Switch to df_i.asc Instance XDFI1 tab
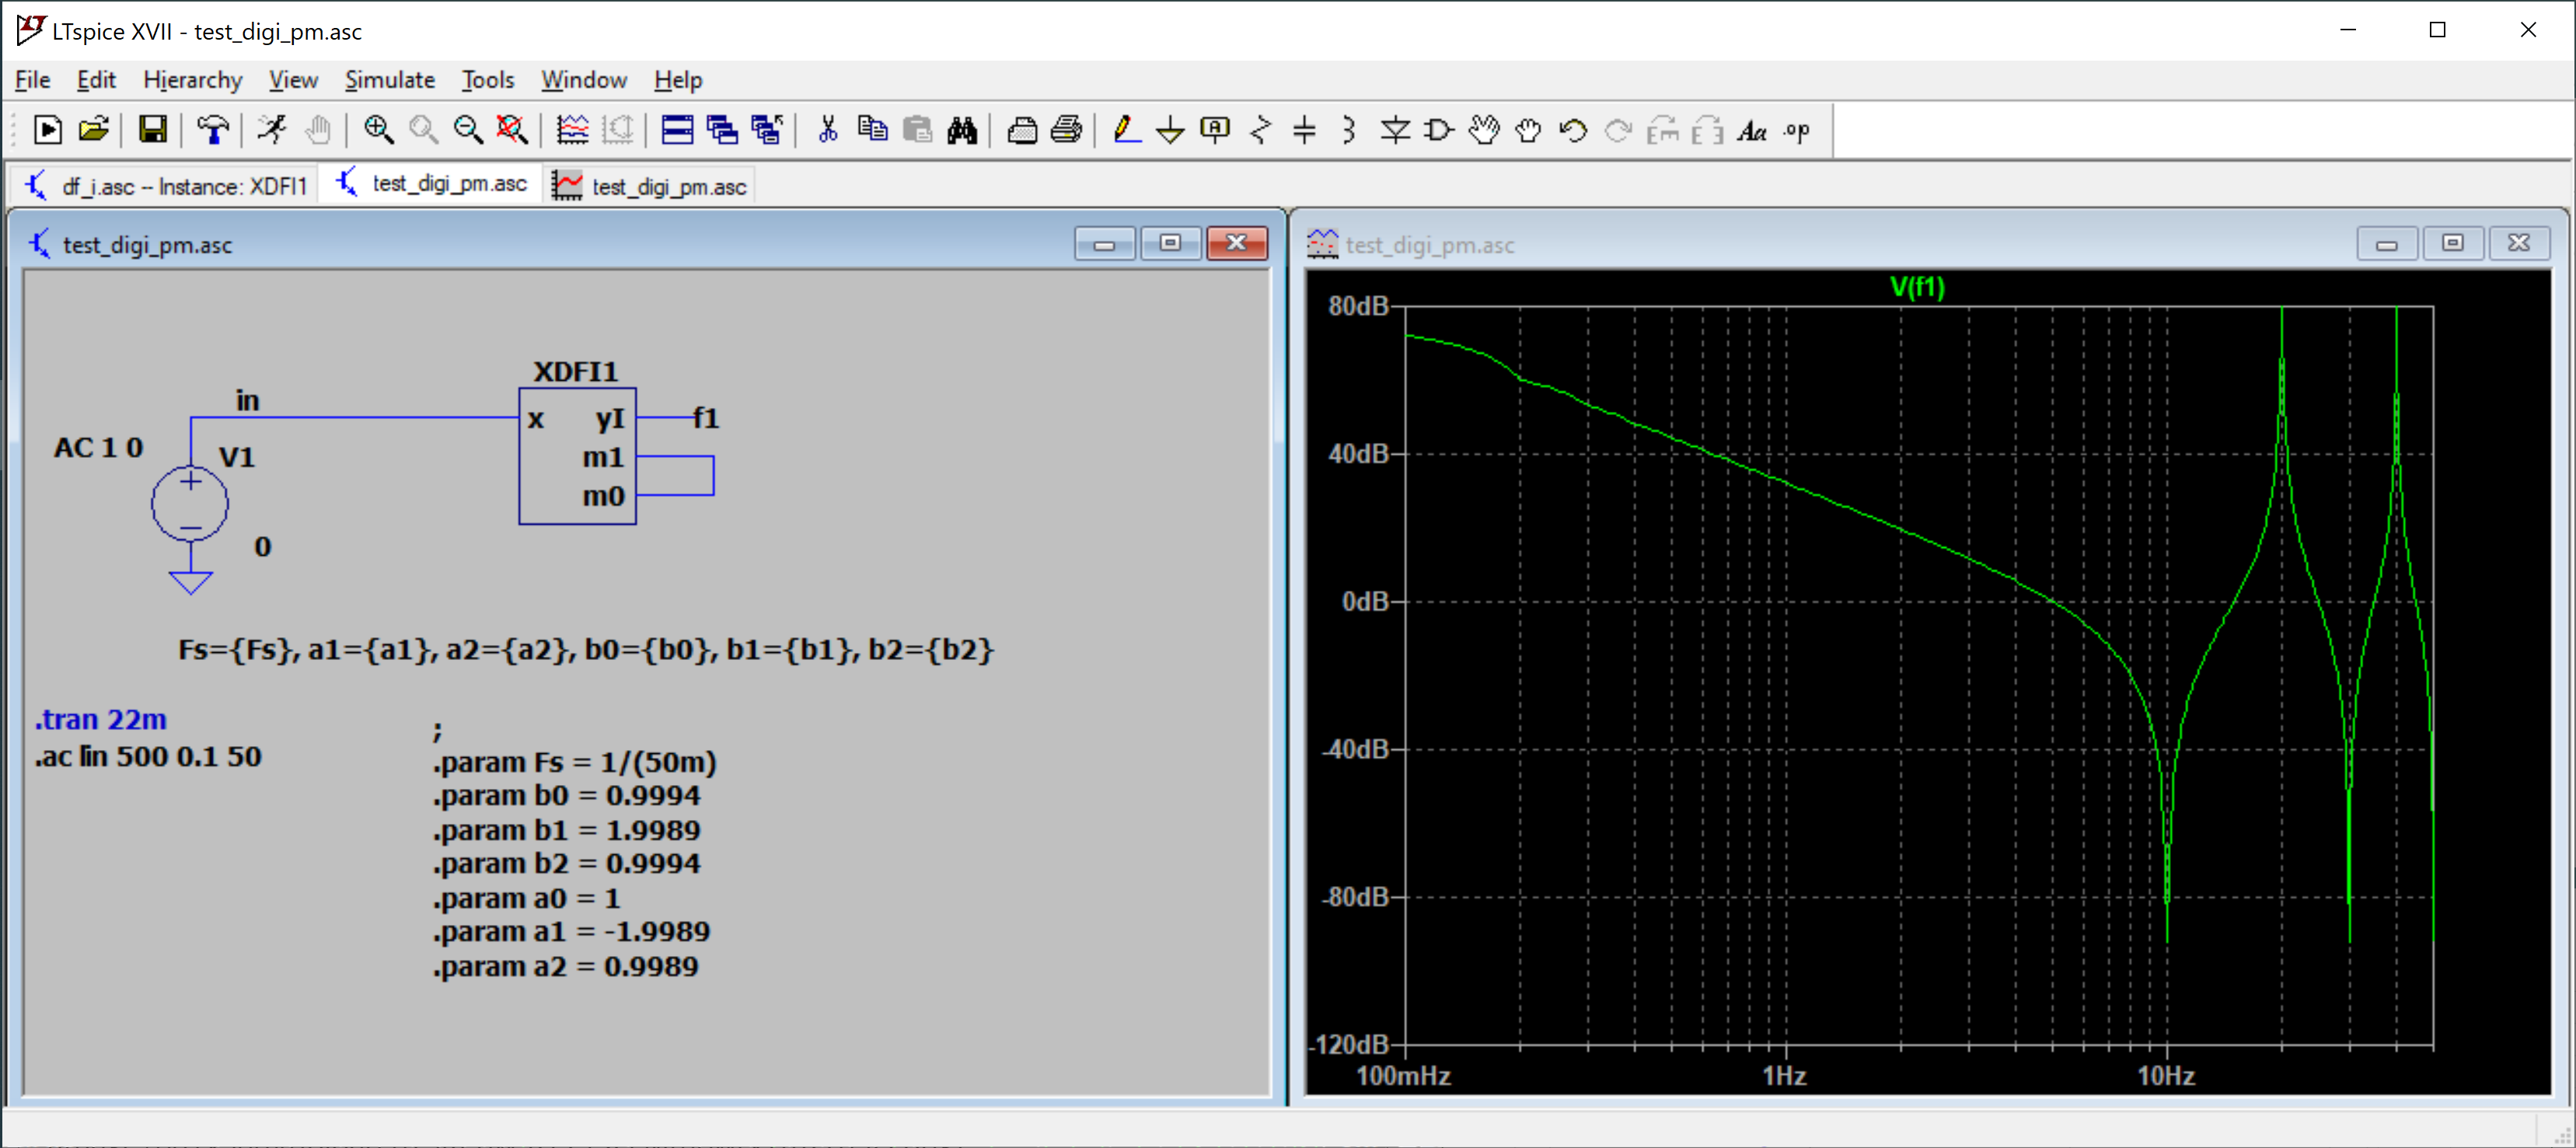This screenshot has width=2576, height=1148. coord(166,186)
